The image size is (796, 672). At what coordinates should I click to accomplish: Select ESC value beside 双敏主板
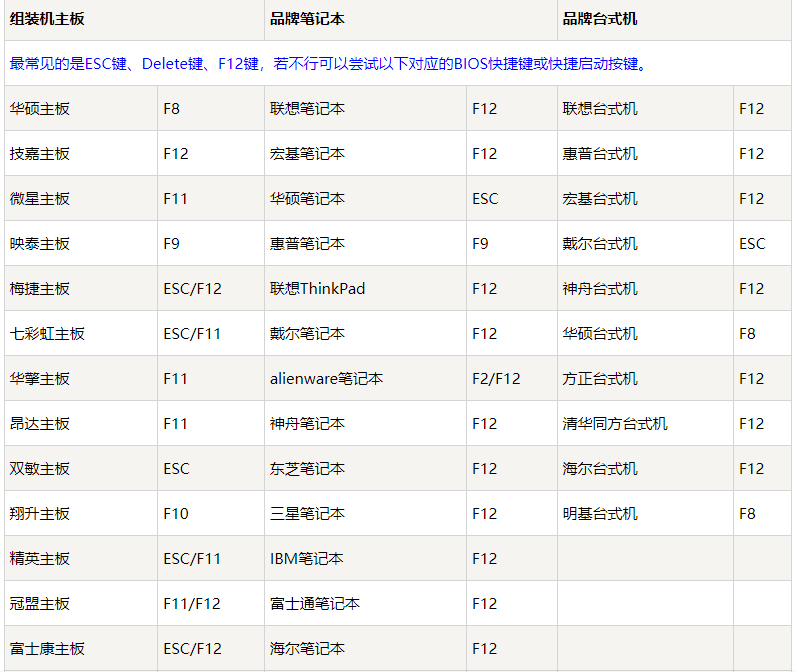[176, 468]
